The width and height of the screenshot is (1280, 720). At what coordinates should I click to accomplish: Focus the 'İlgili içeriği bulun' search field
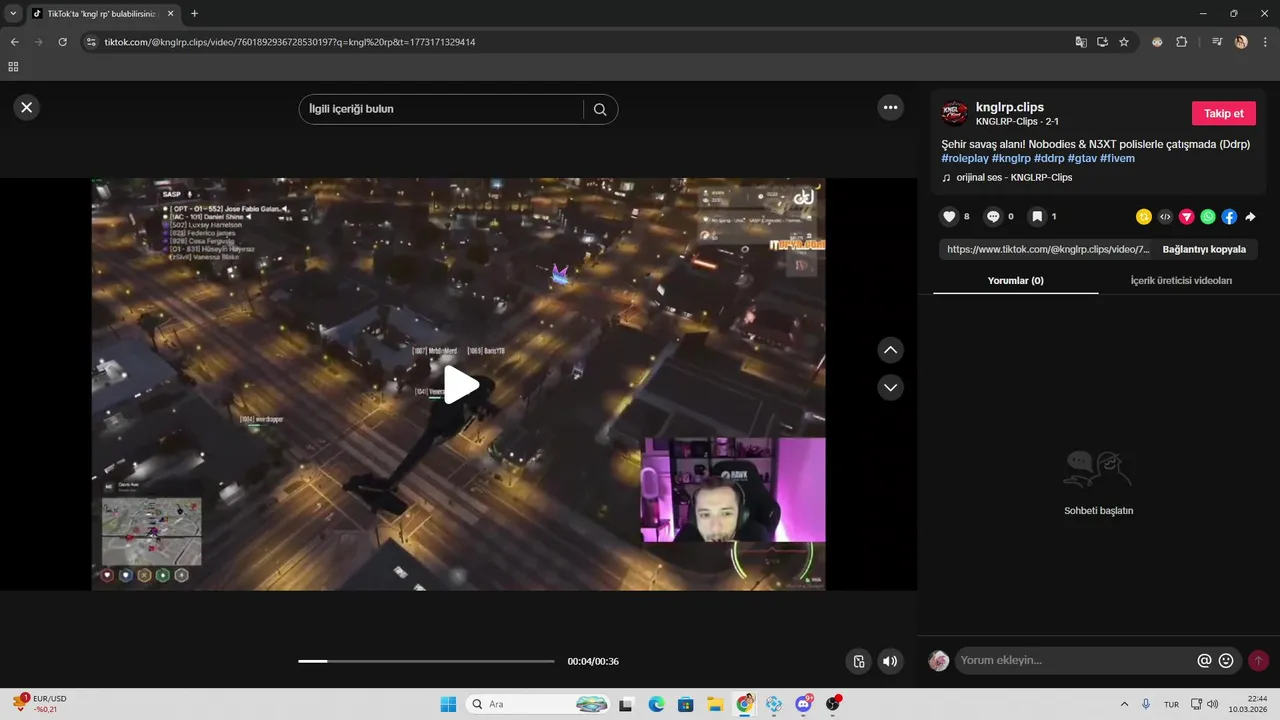[440, 109]
